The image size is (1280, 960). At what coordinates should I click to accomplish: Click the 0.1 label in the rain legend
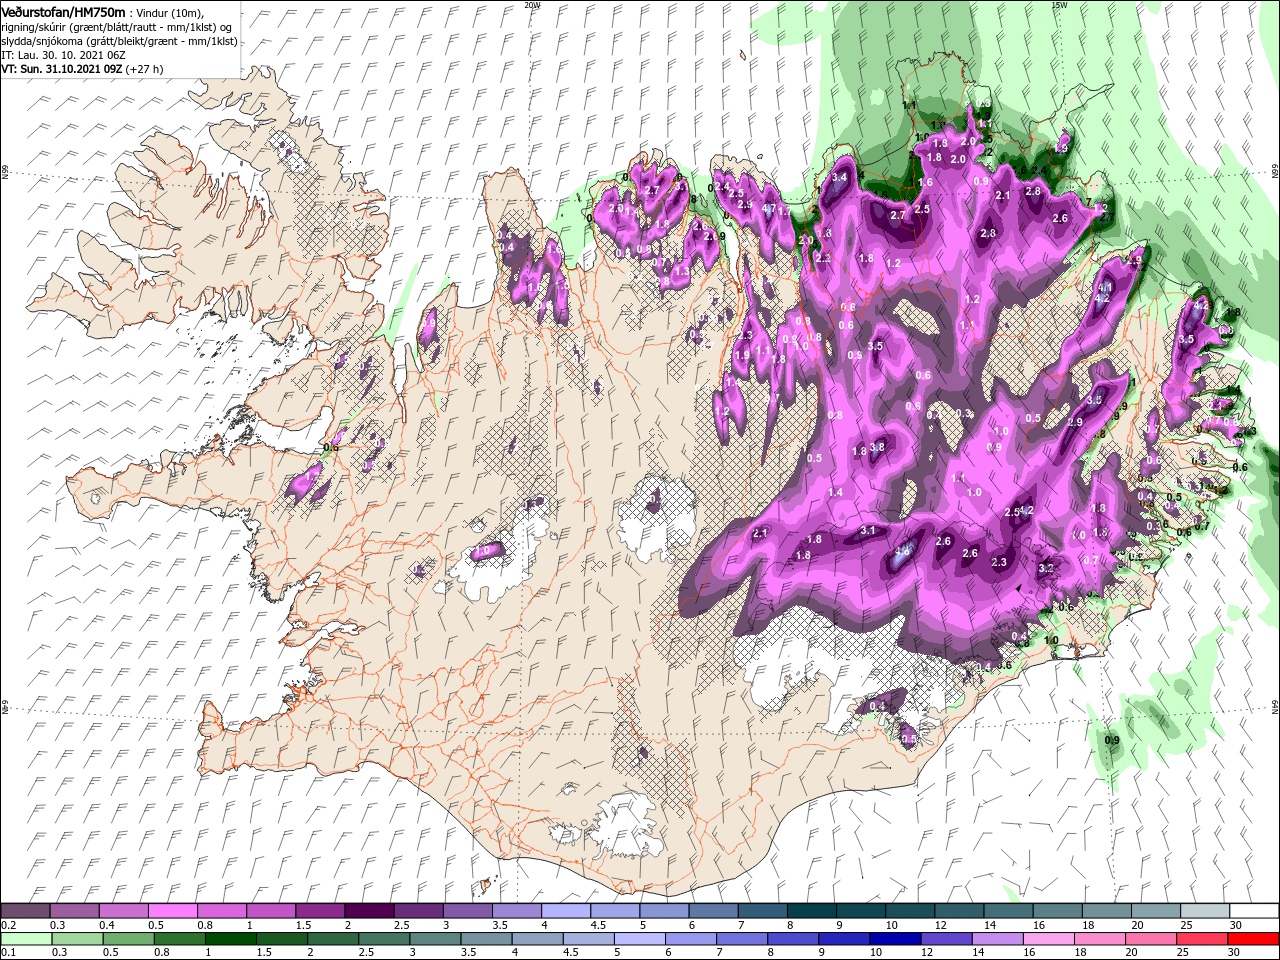point(7,953)
